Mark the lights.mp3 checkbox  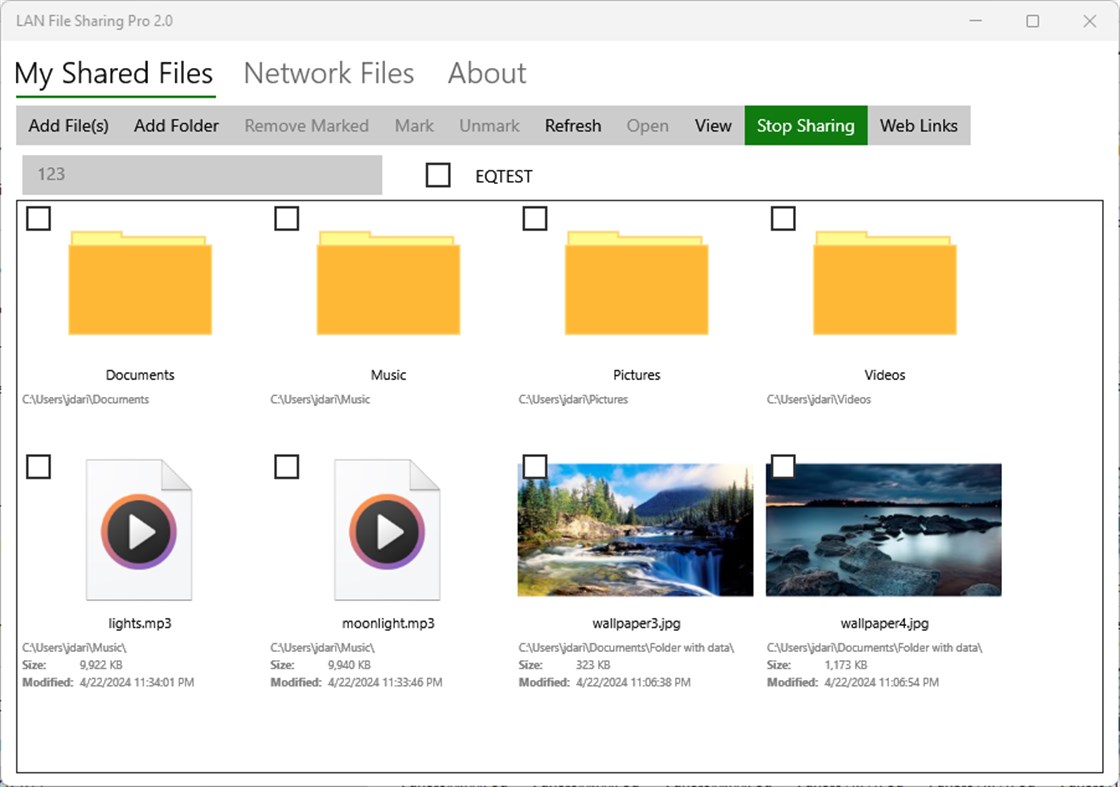tap(38, 467)
